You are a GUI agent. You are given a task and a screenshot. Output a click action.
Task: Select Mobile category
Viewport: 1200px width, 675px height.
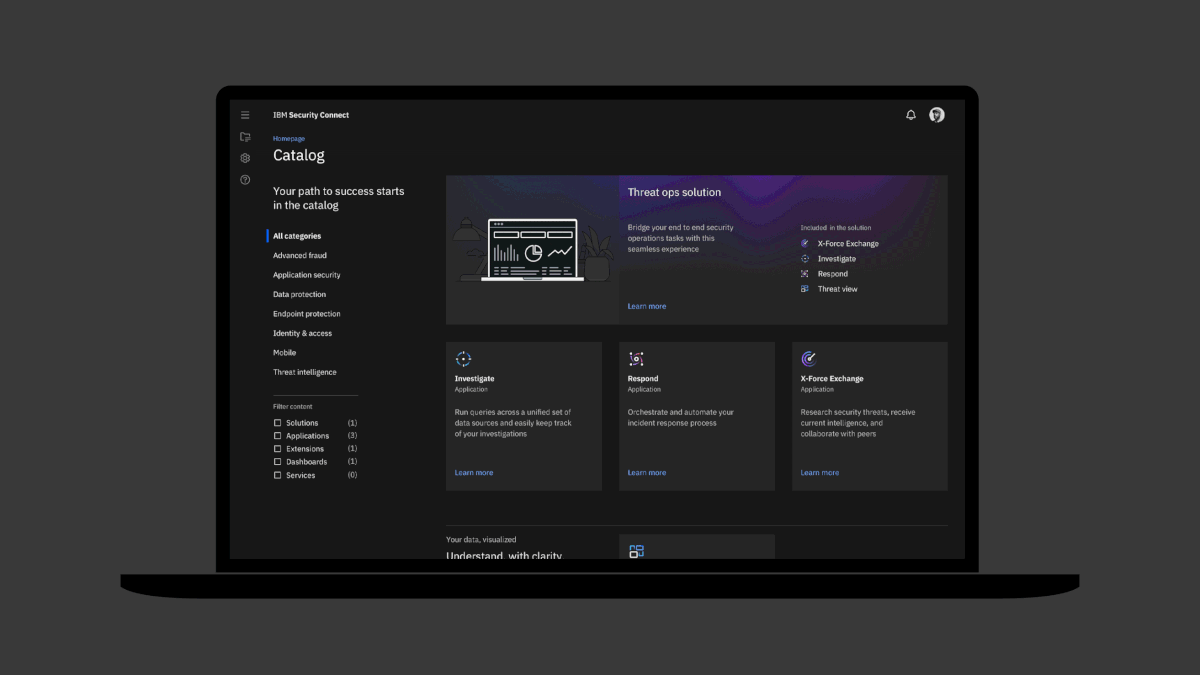pyautogui.click(x=285, y=353)
